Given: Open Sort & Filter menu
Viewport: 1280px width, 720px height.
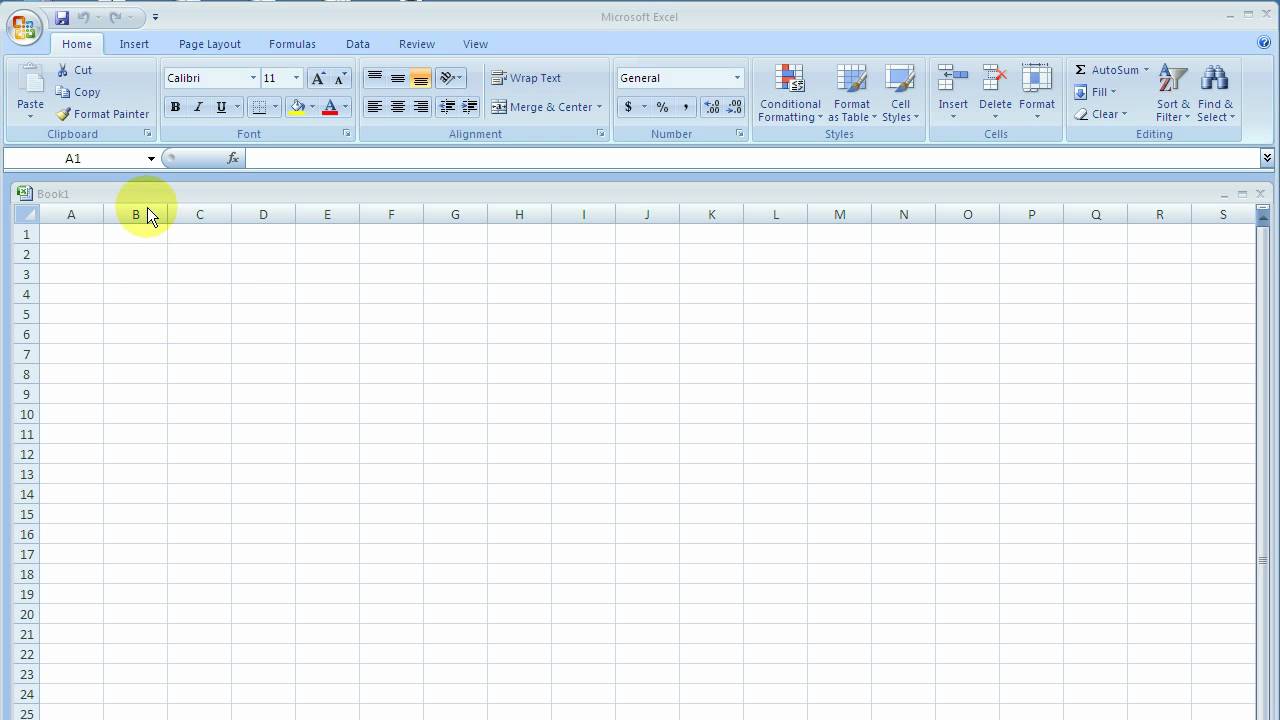Looking at the screenshot, I should point(1173,93).
